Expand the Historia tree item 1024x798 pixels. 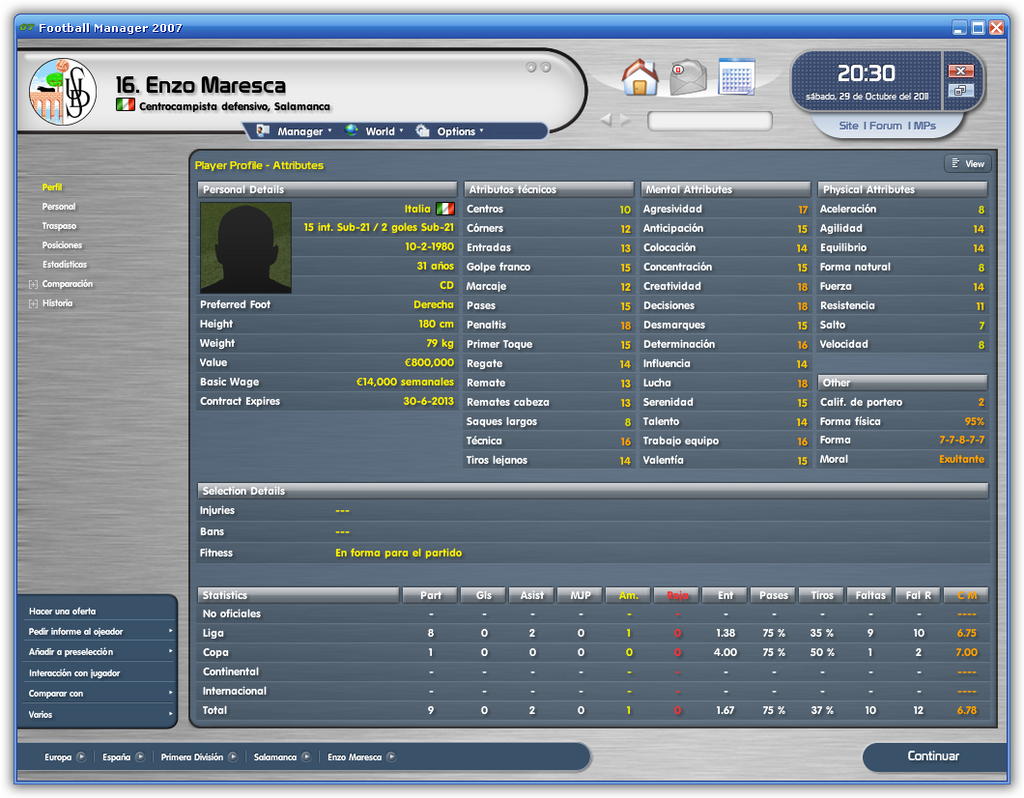click(x=33, y=304)
